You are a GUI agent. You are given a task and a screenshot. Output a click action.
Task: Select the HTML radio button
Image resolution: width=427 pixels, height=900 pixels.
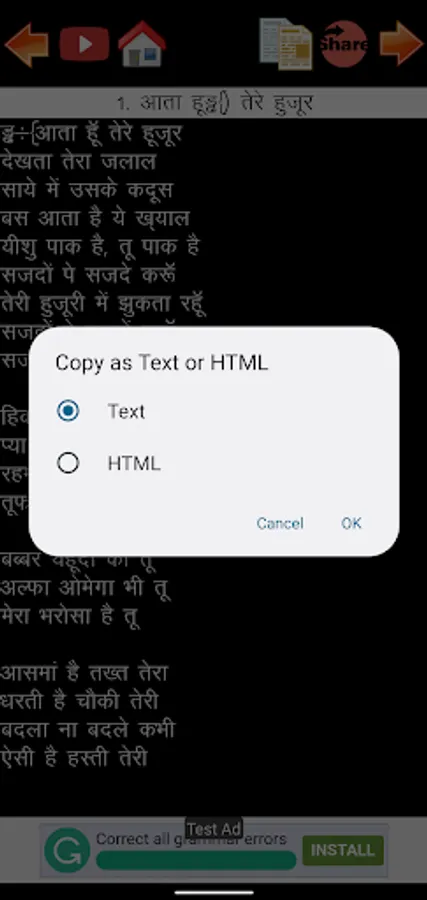tap(68, 463)
